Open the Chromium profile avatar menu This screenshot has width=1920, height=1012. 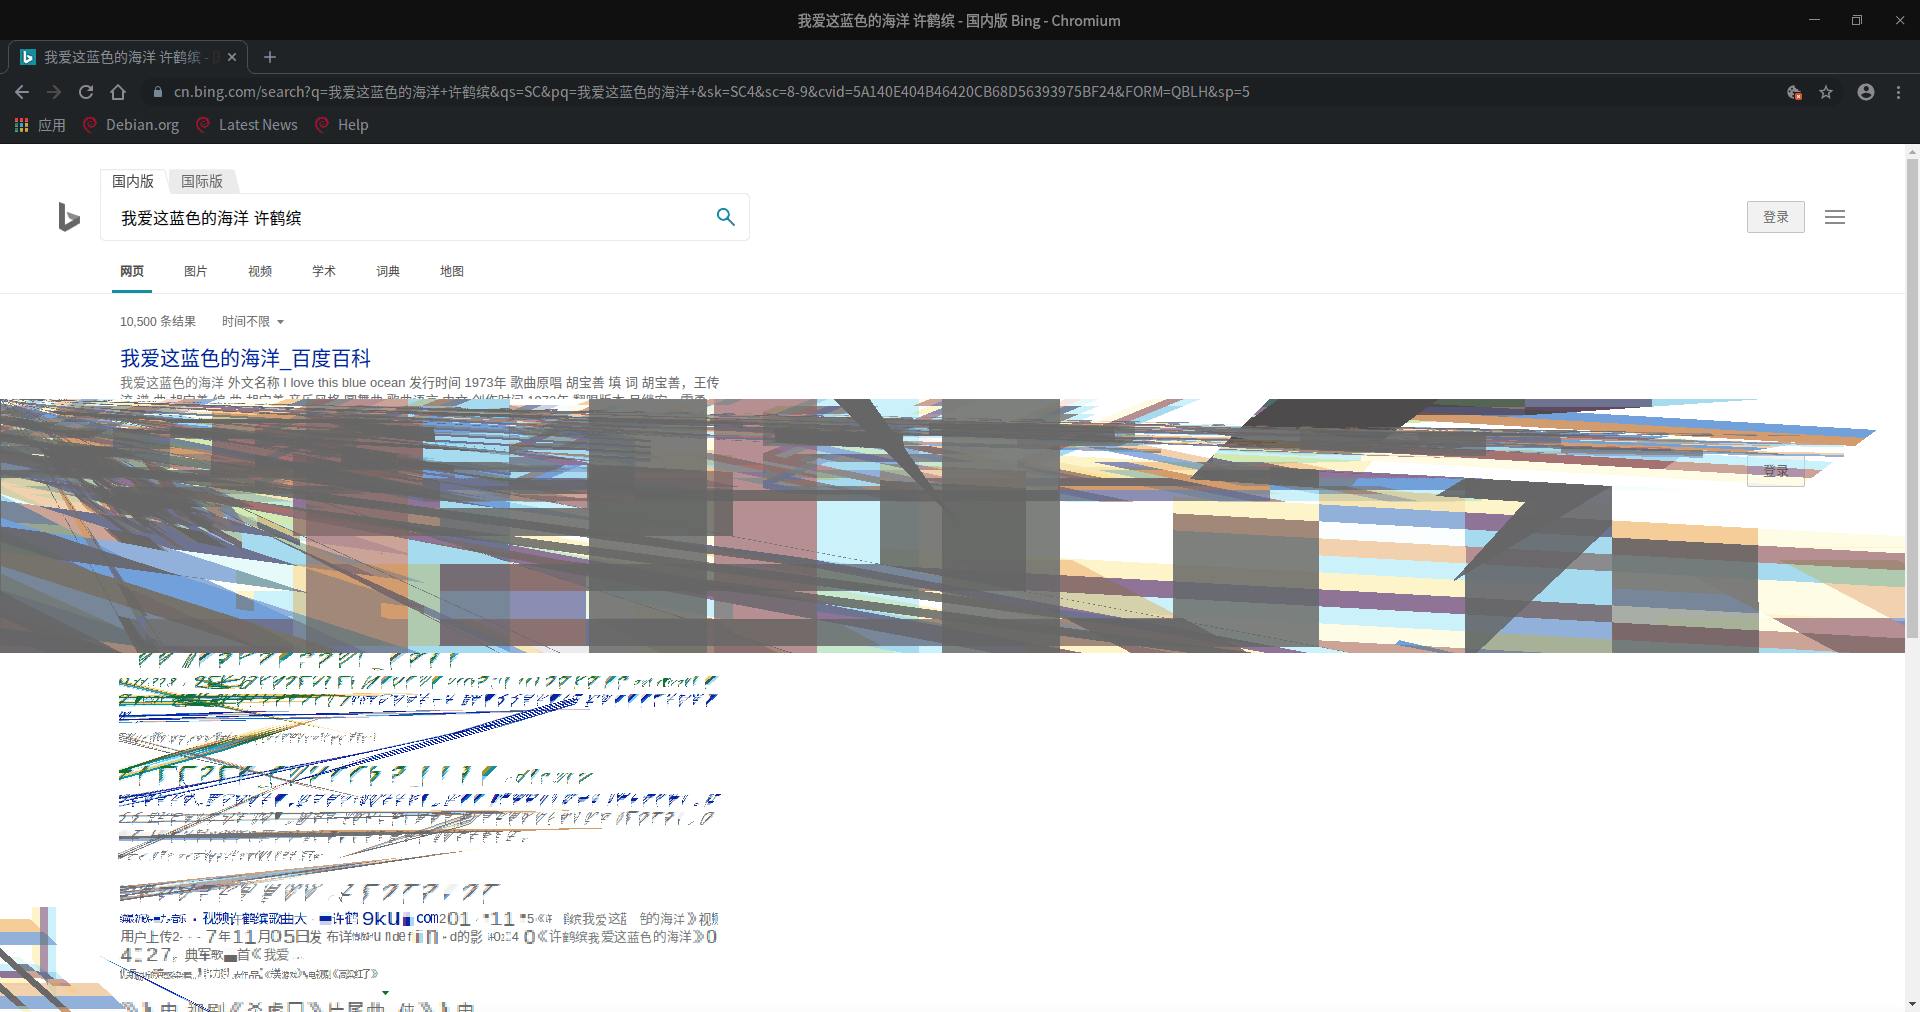coord(1866,92)
